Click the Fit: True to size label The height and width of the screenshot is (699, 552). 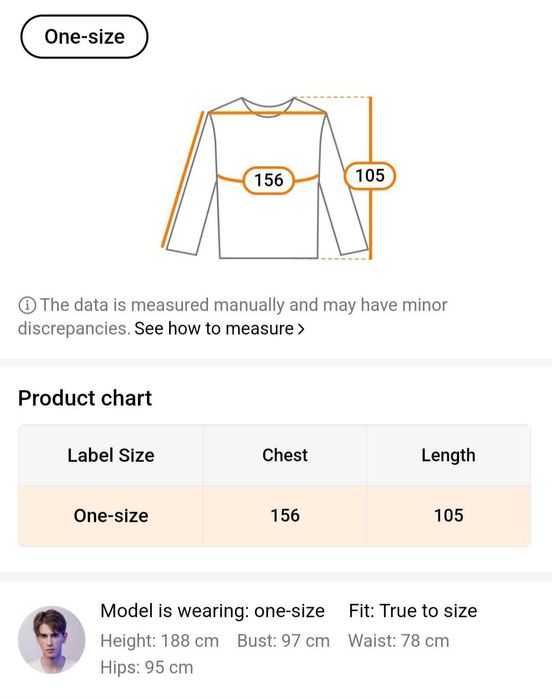(413, 611)
